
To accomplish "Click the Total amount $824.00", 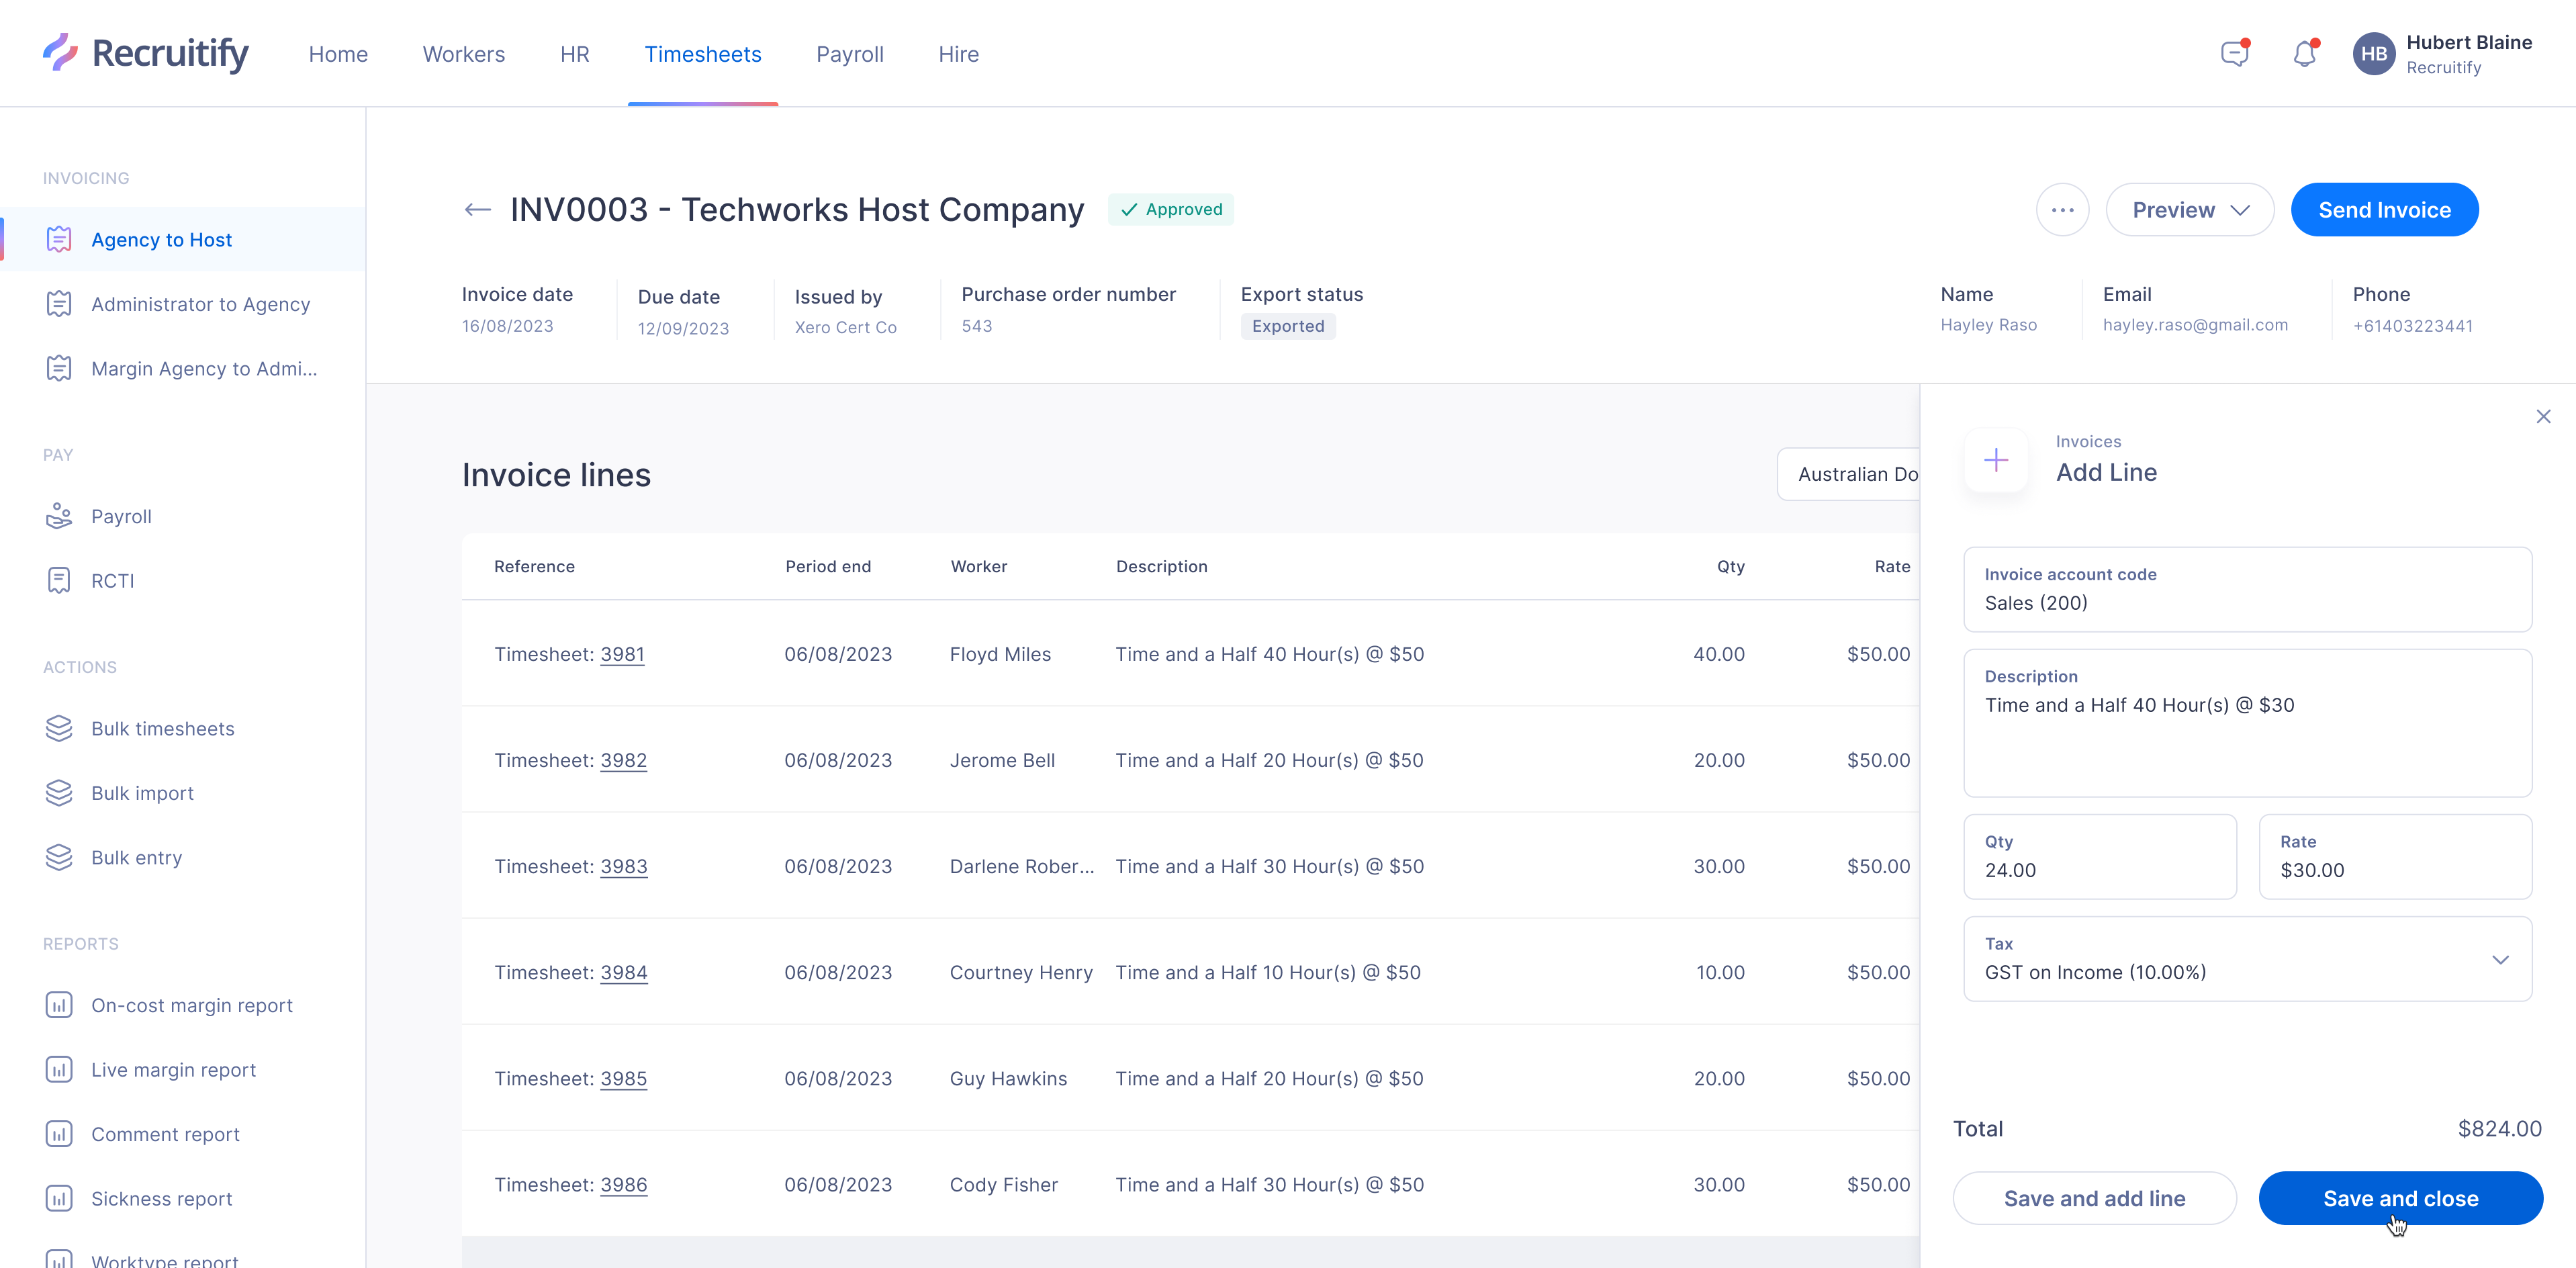I will pyautogui.click(x=2499, y=1128).
